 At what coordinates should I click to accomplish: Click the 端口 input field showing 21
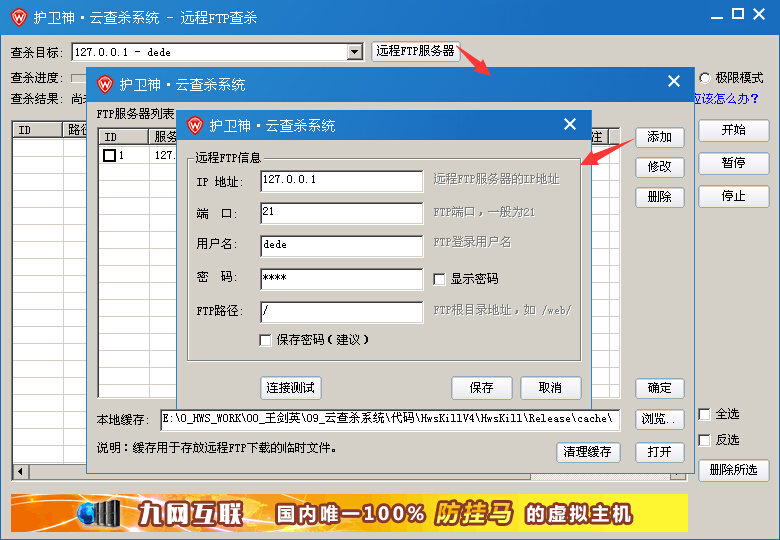[342, 213]
